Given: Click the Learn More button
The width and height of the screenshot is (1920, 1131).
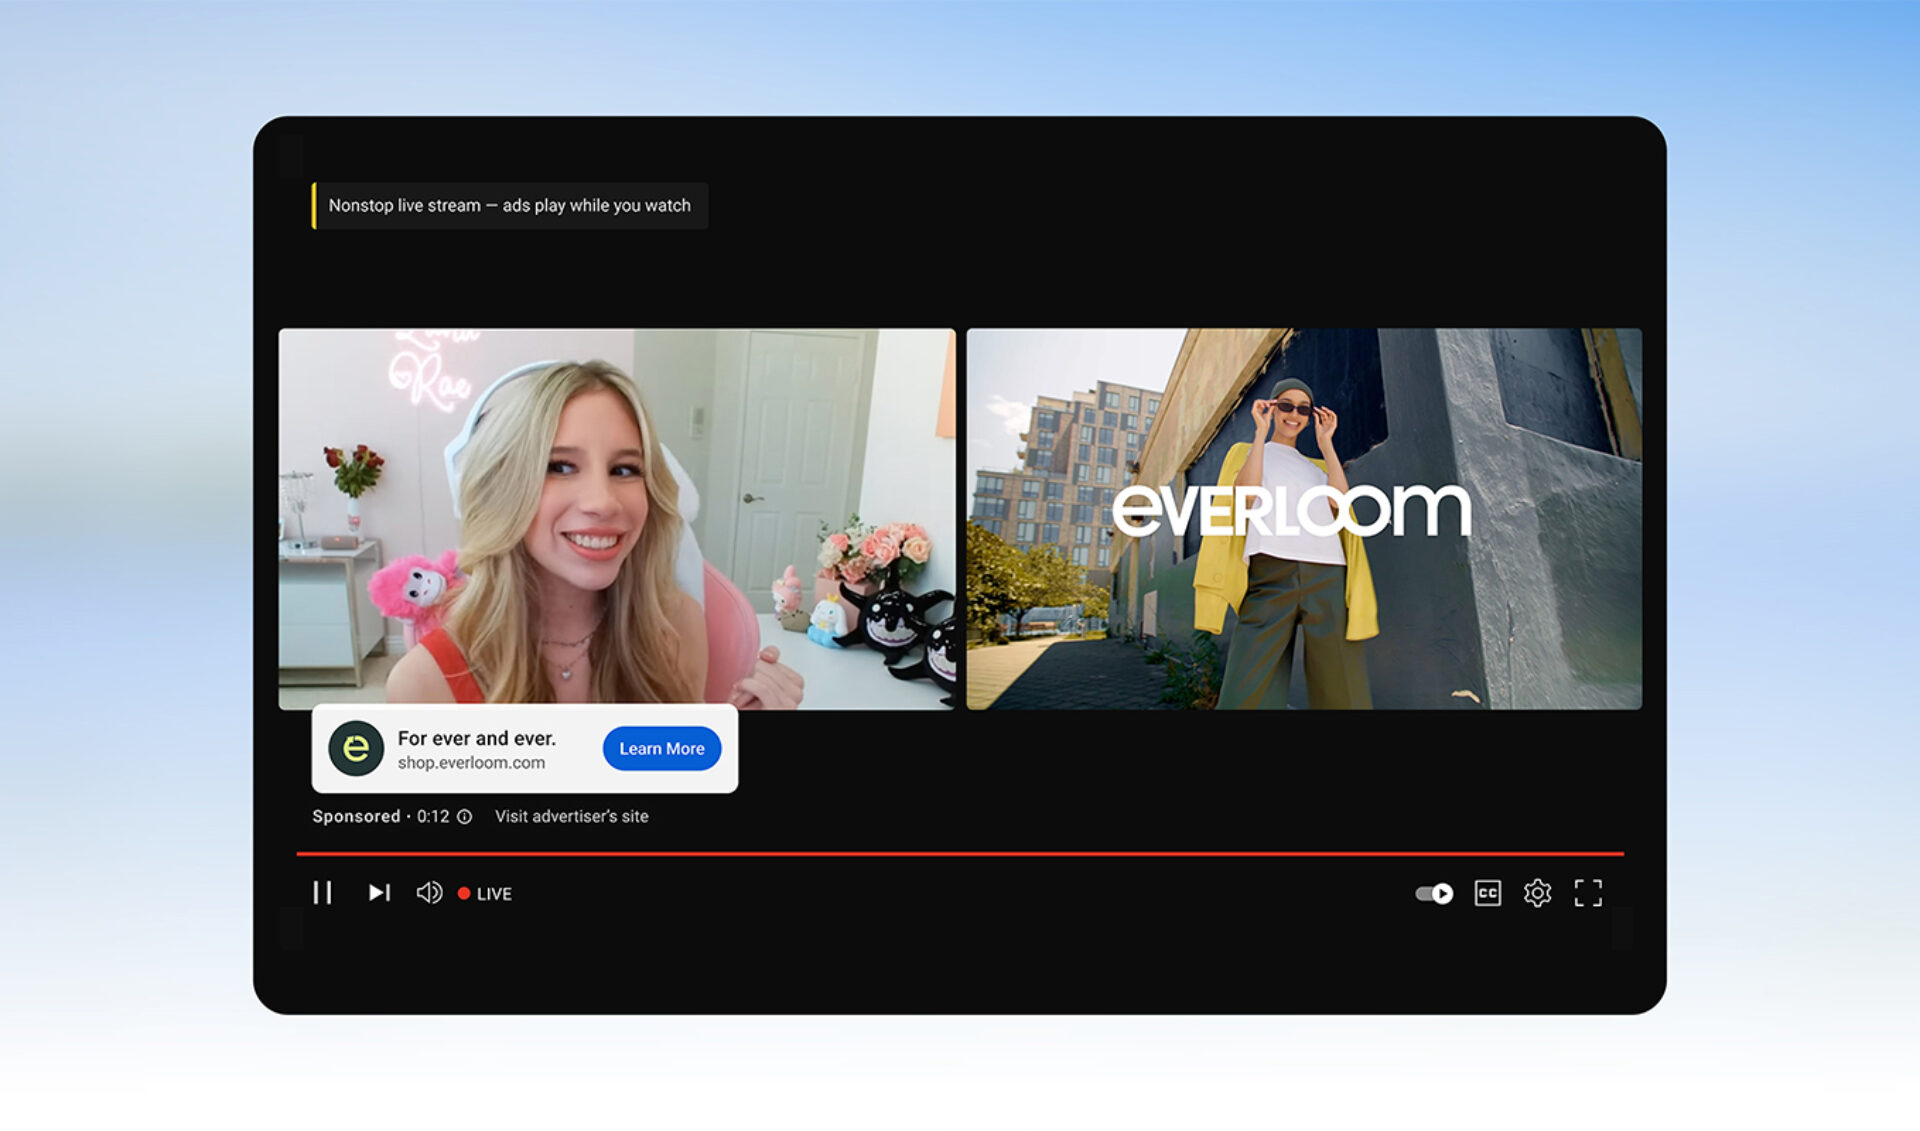Looking at the screenshot, I should [x=661, y=748].
